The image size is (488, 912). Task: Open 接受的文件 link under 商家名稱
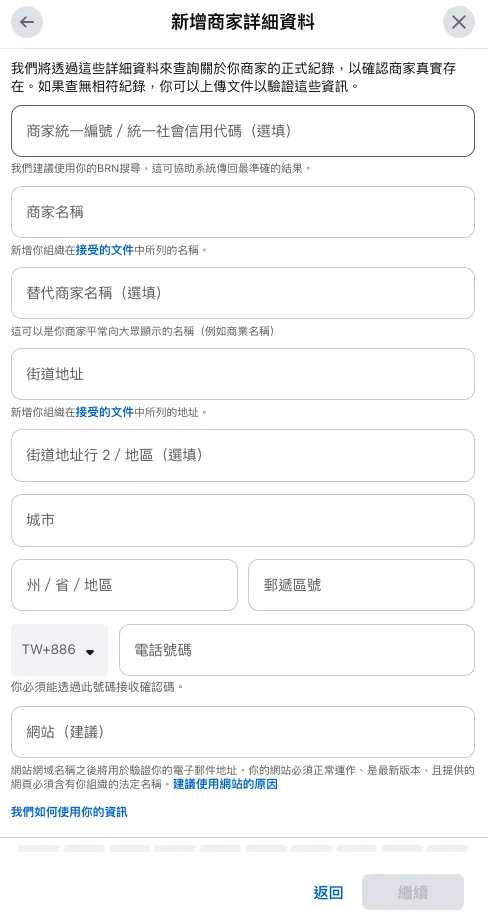click(x=105, y=251)
